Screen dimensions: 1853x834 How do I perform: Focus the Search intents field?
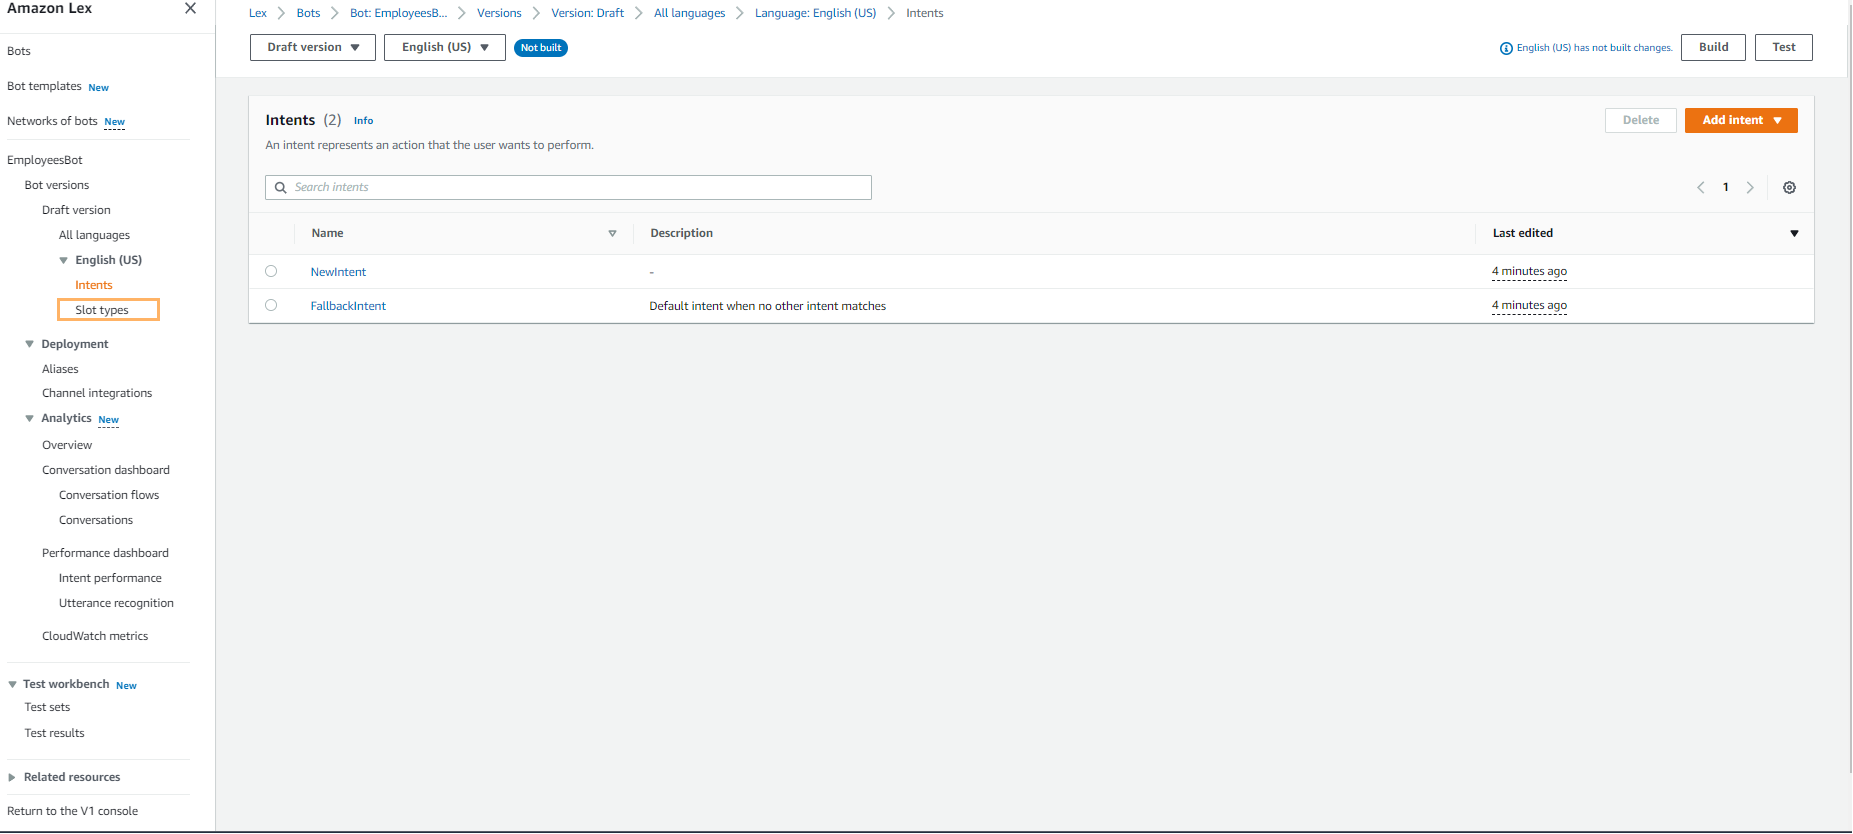(x=568, y=188)
